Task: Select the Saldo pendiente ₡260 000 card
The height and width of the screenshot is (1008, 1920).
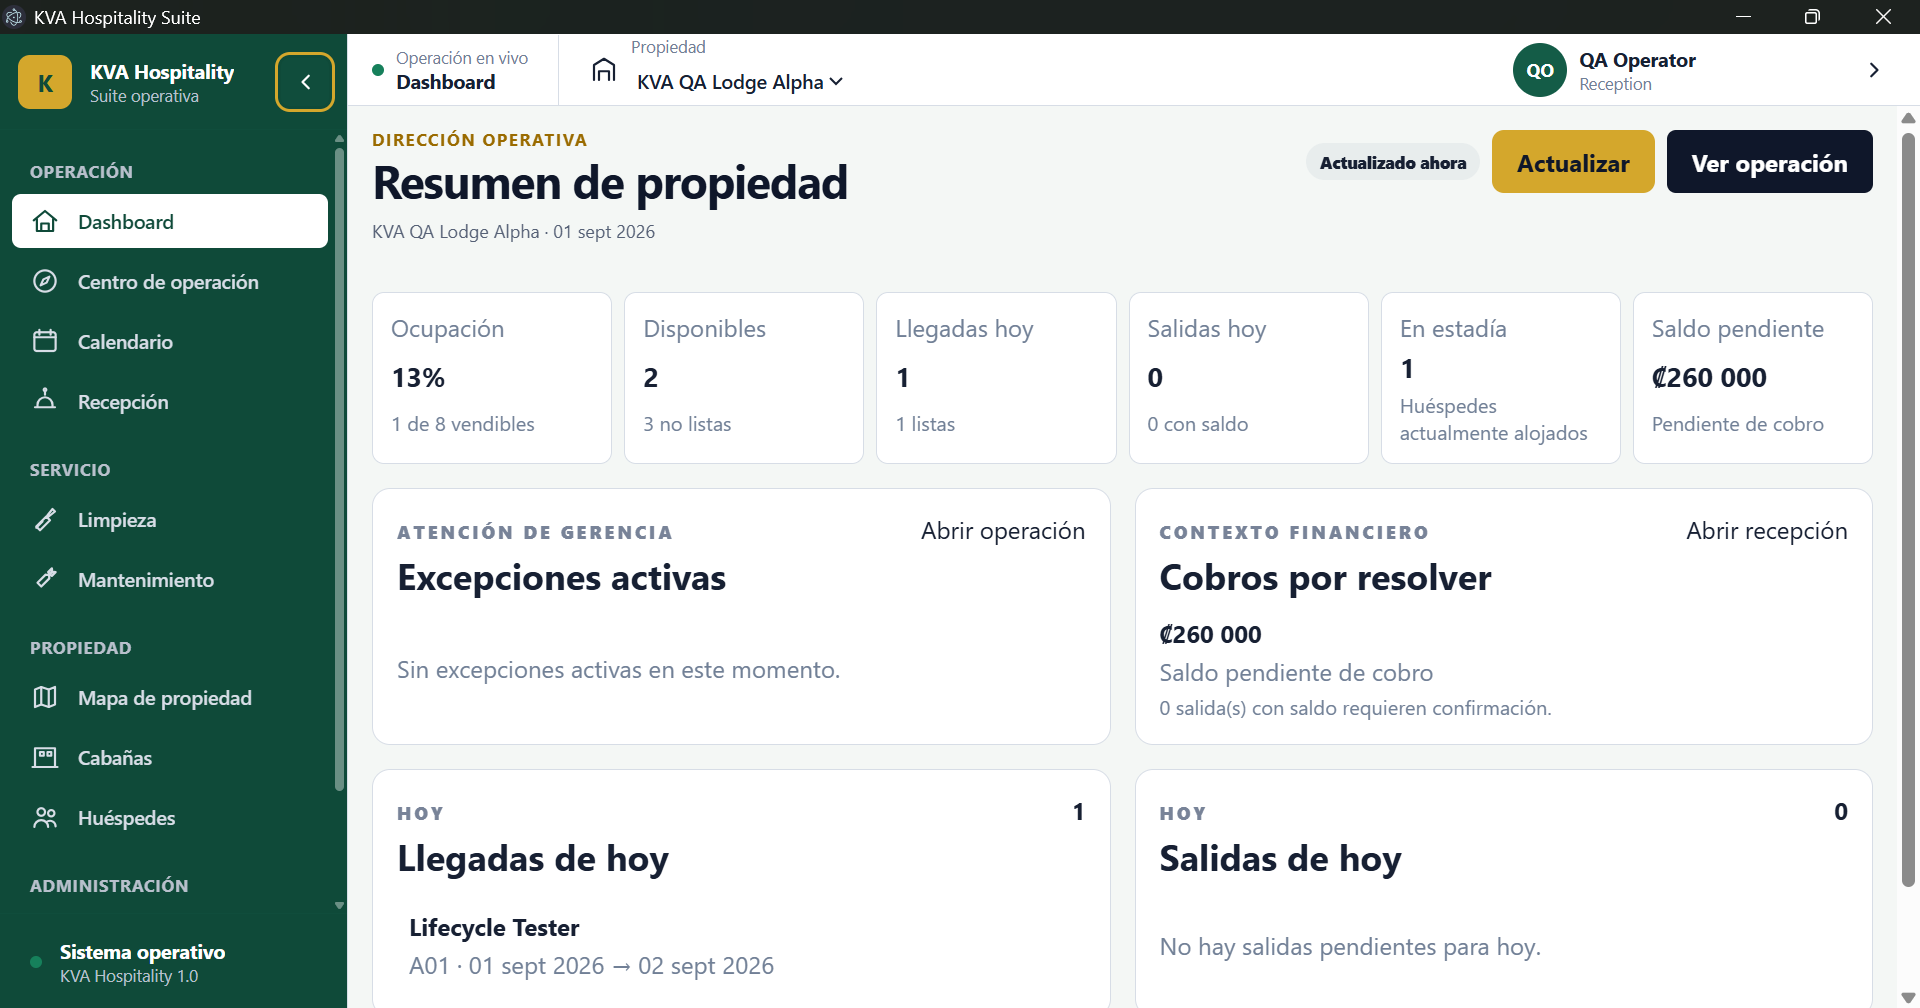Action: click(x=1753, y=378)
